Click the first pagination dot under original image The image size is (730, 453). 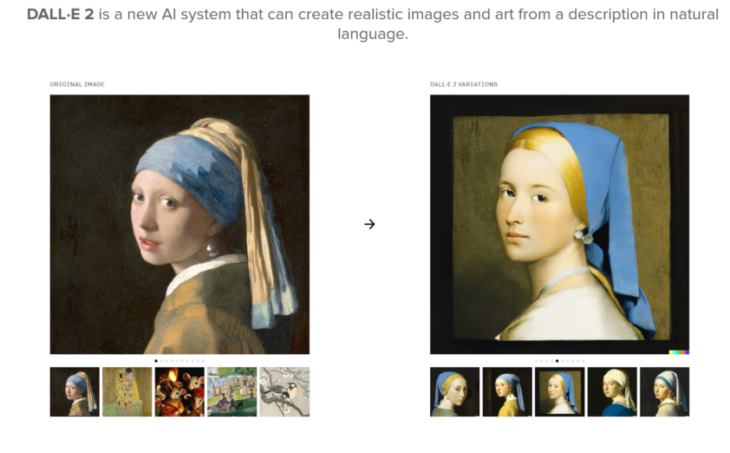point(156,360)
